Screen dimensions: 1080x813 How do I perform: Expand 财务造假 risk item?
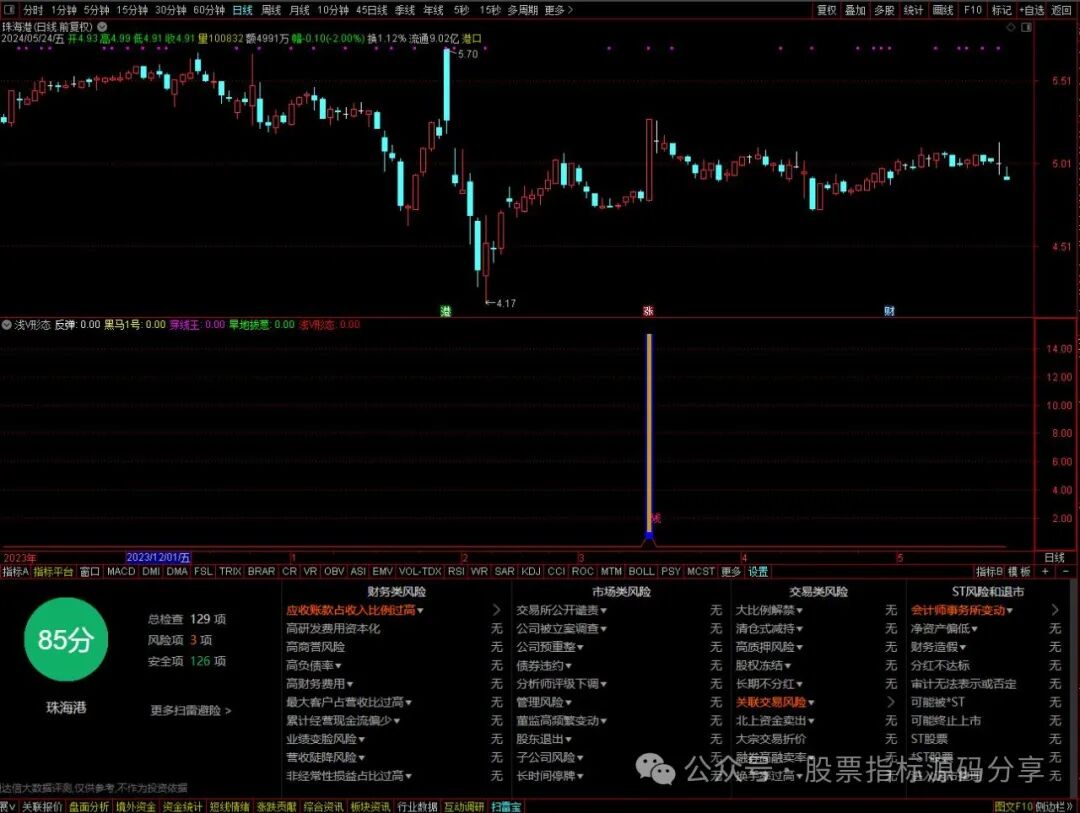tap(938, 647)
